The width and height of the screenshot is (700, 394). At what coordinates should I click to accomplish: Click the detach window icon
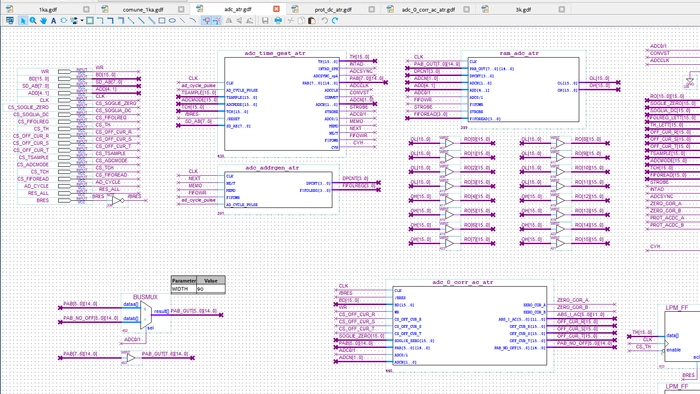click(9, 21)
